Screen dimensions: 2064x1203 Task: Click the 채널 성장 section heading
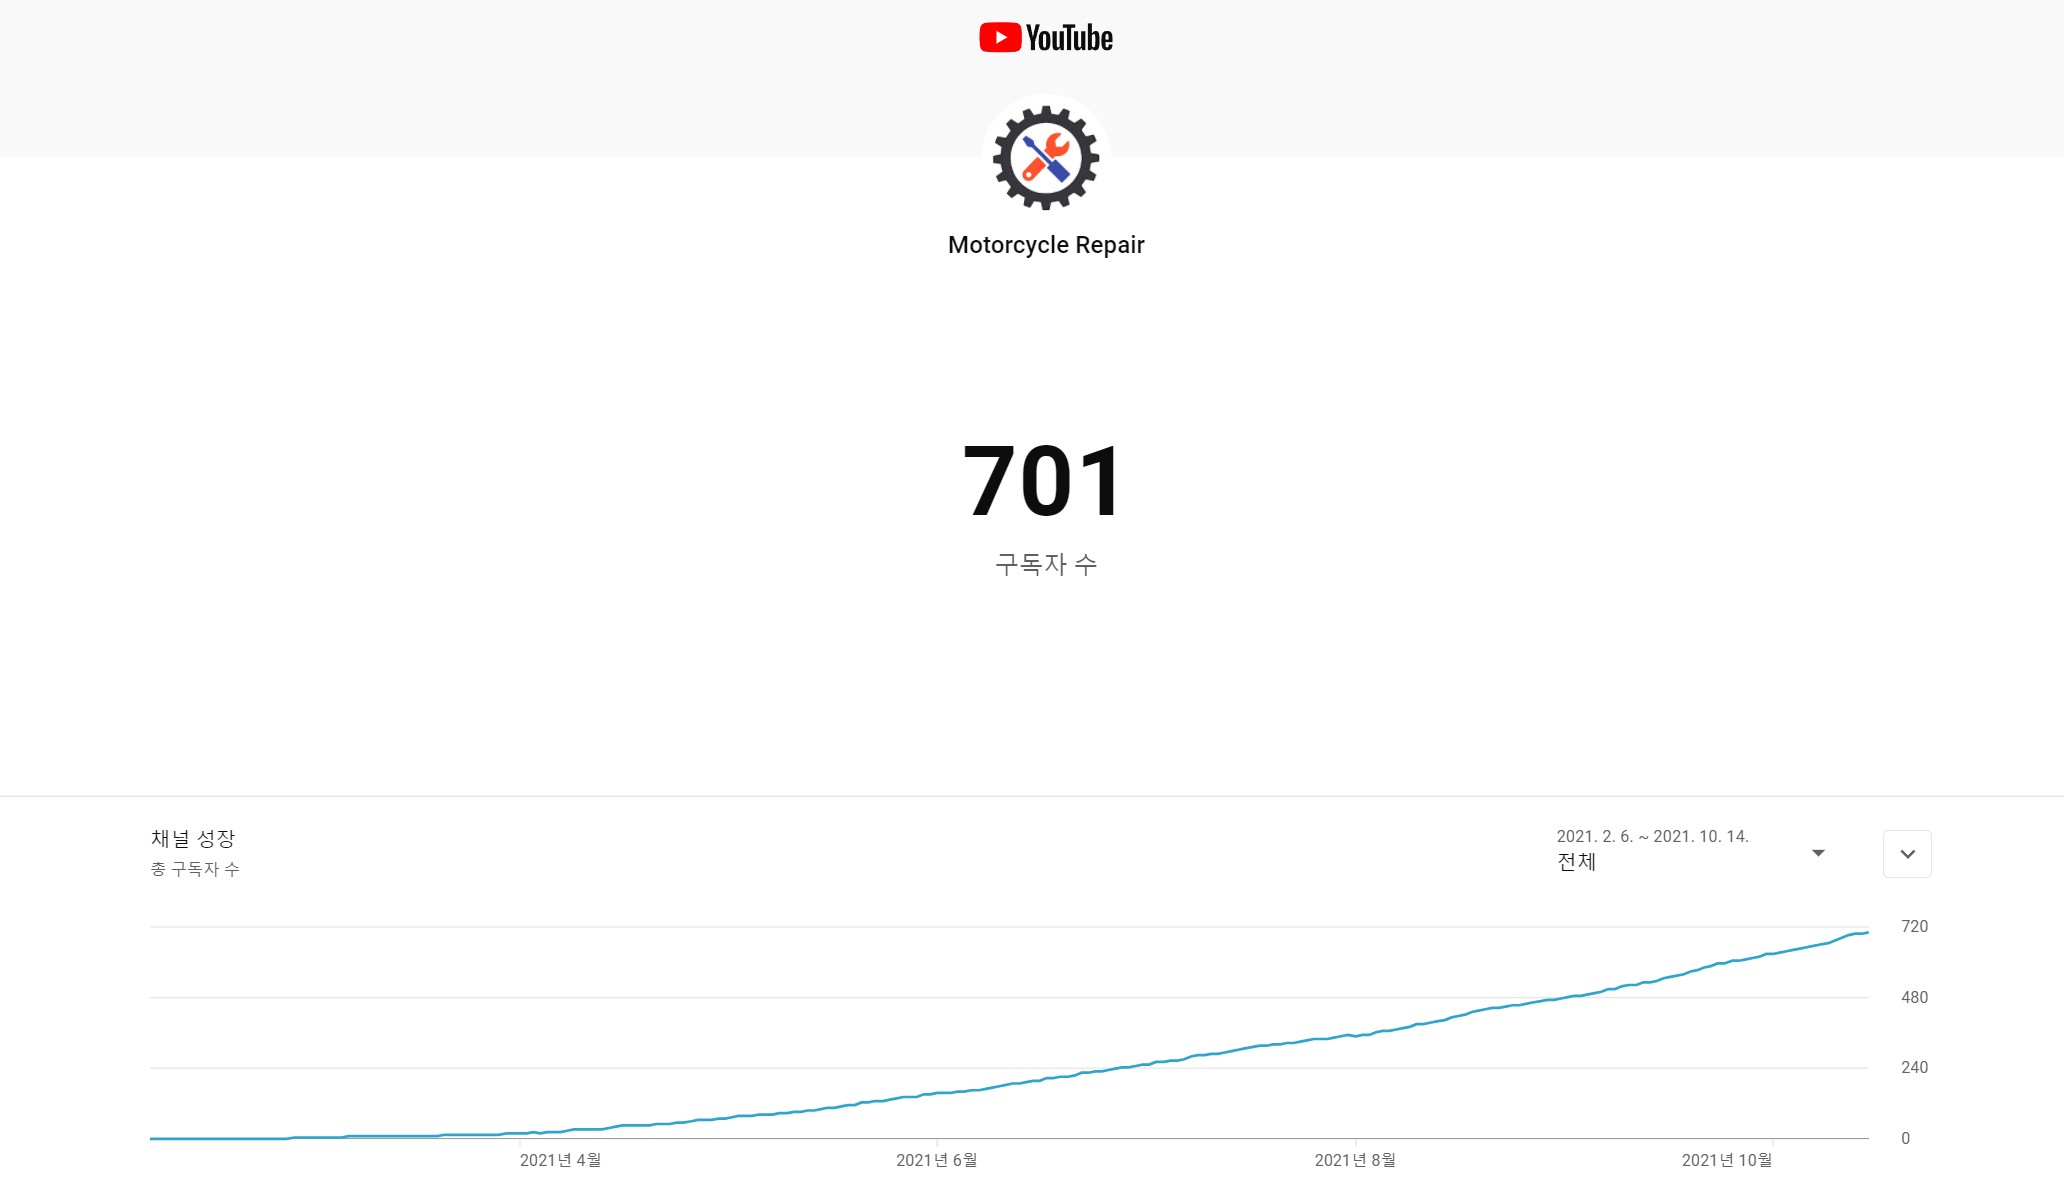[x=193, y=839]
